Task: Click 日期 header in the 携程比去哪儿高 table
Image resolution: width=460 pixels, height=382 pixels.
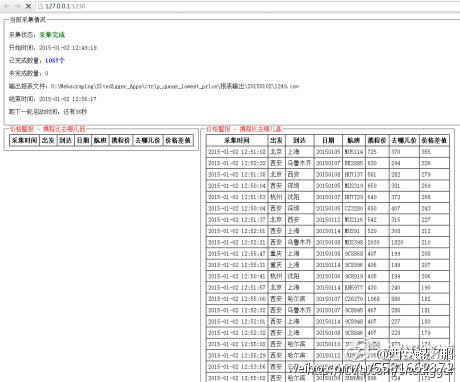Action: click(328, 140)
